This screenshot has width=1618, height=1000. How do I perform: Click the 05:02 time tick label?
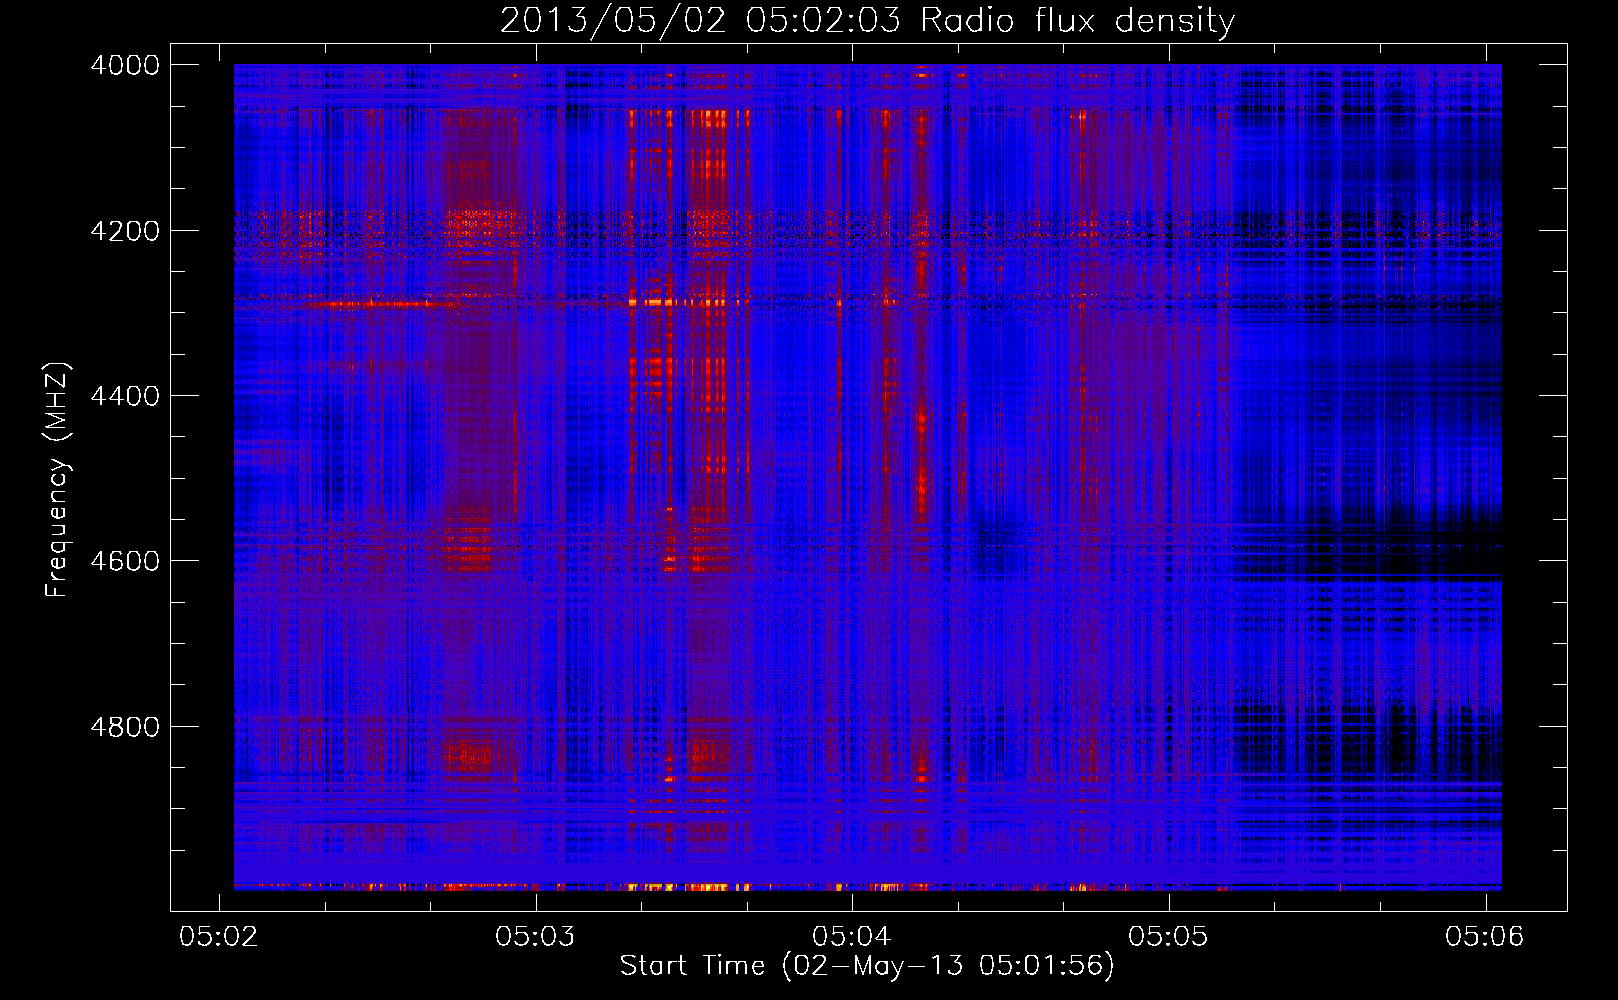tap(218, 936)
